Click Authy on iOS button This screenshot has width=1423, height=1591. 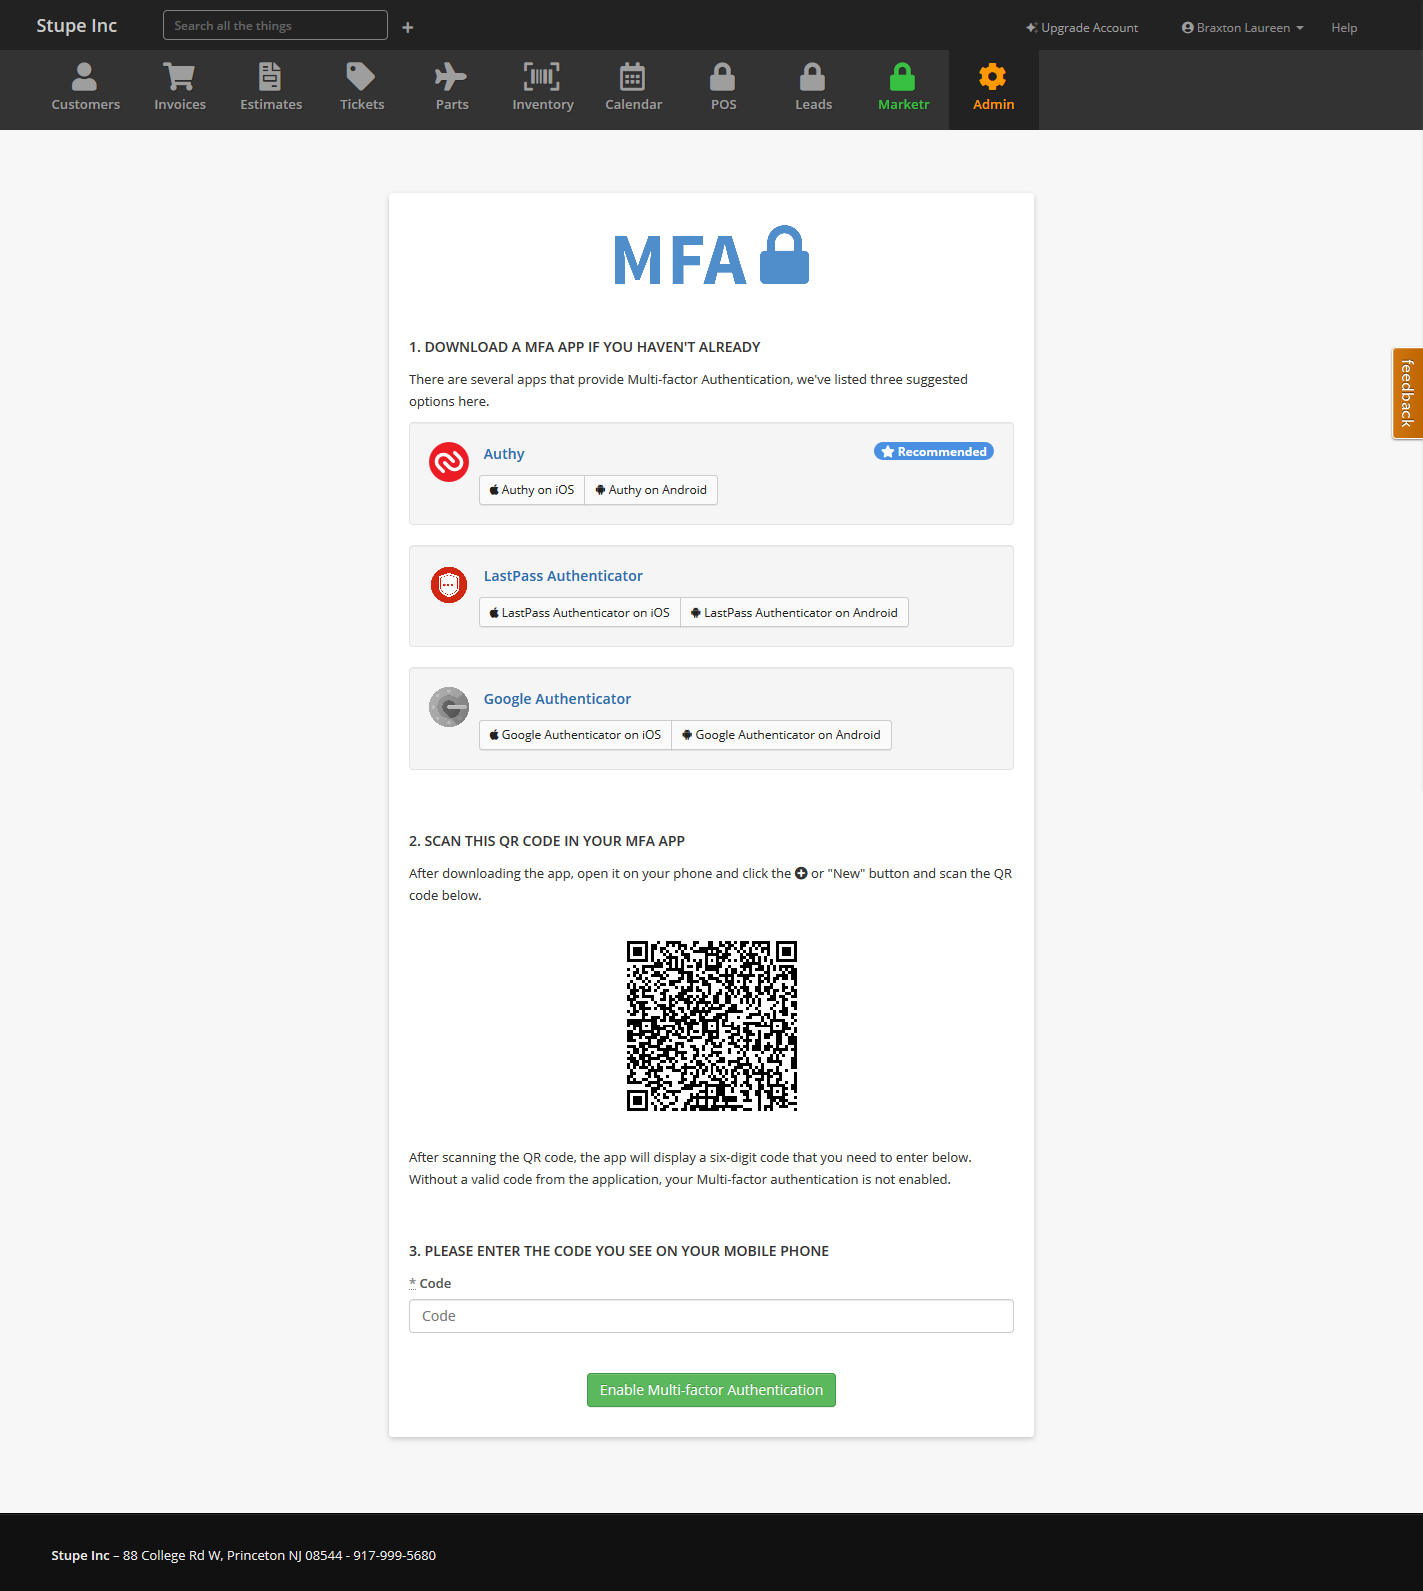point(532,490)
